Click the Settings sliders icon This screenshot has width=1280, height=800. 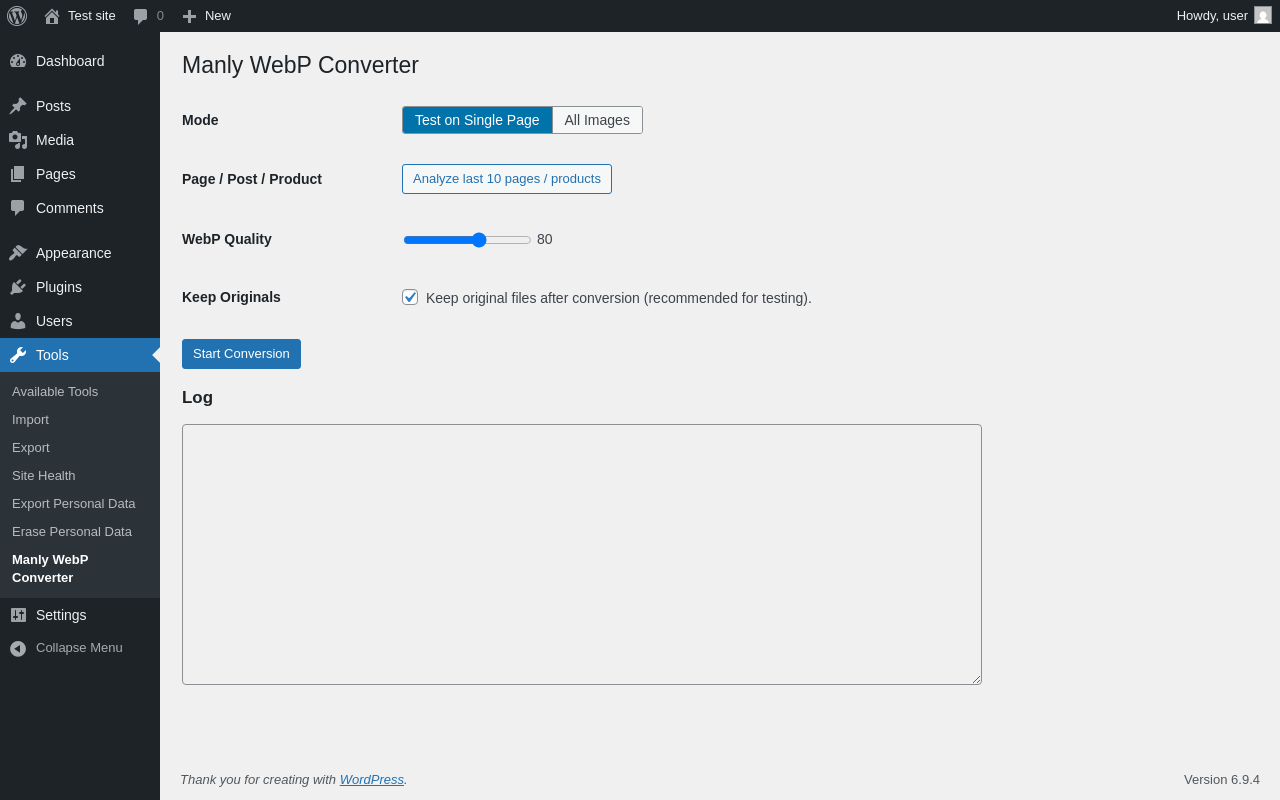click(18, 615)
